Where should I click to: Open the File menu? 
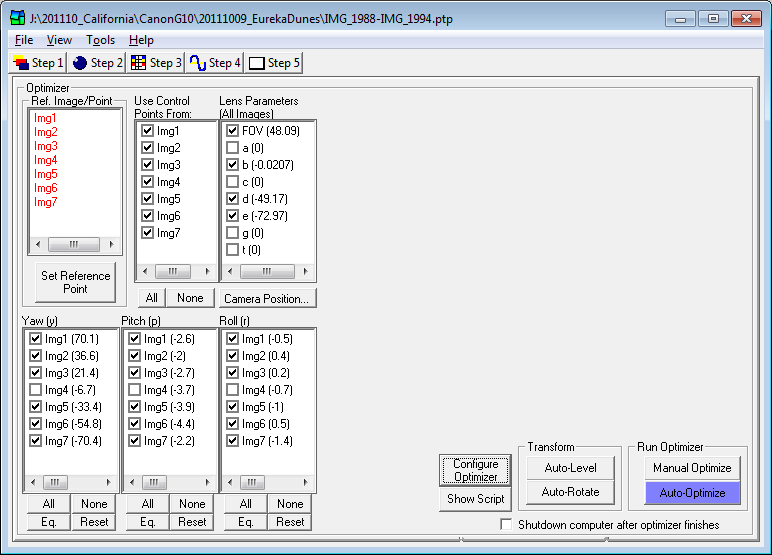coord(24,40)
